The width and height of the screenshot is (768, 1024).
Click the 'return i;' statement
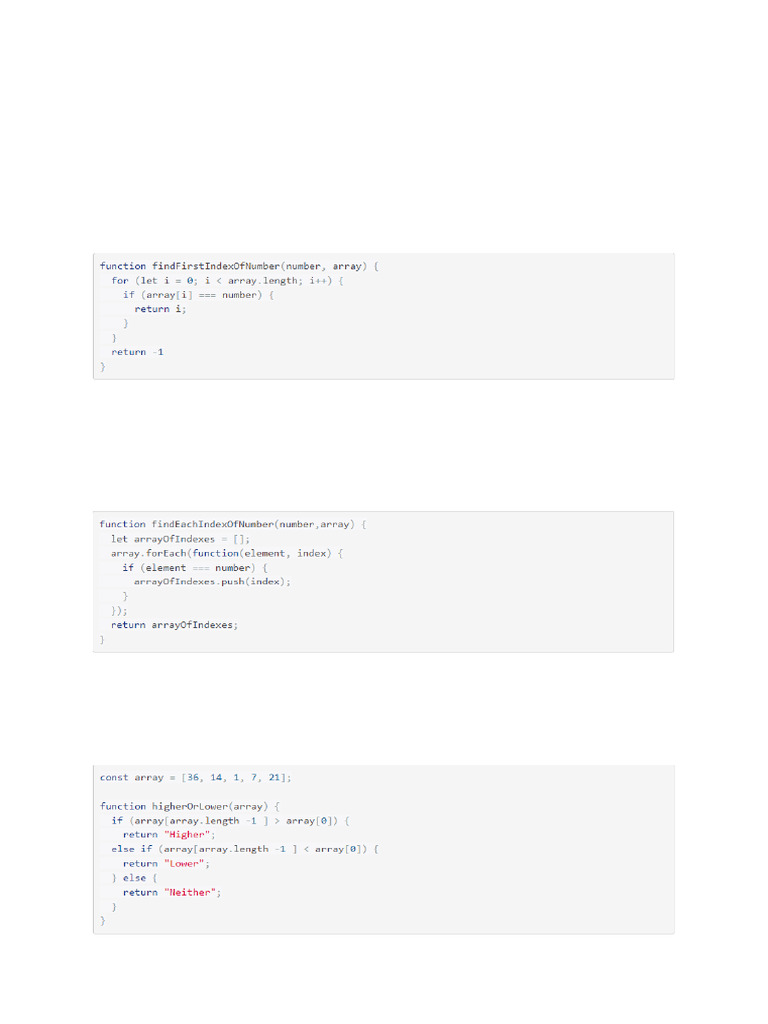(161, 309)
